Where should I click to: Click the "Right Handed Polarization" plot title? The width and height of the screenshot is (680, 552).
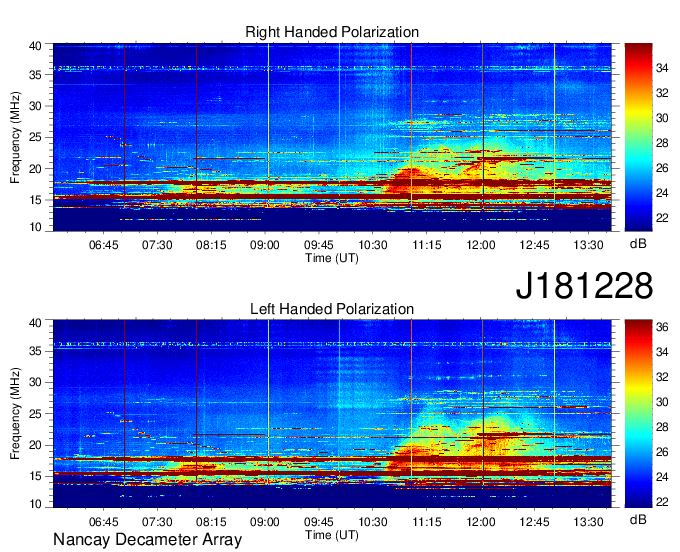332,32
